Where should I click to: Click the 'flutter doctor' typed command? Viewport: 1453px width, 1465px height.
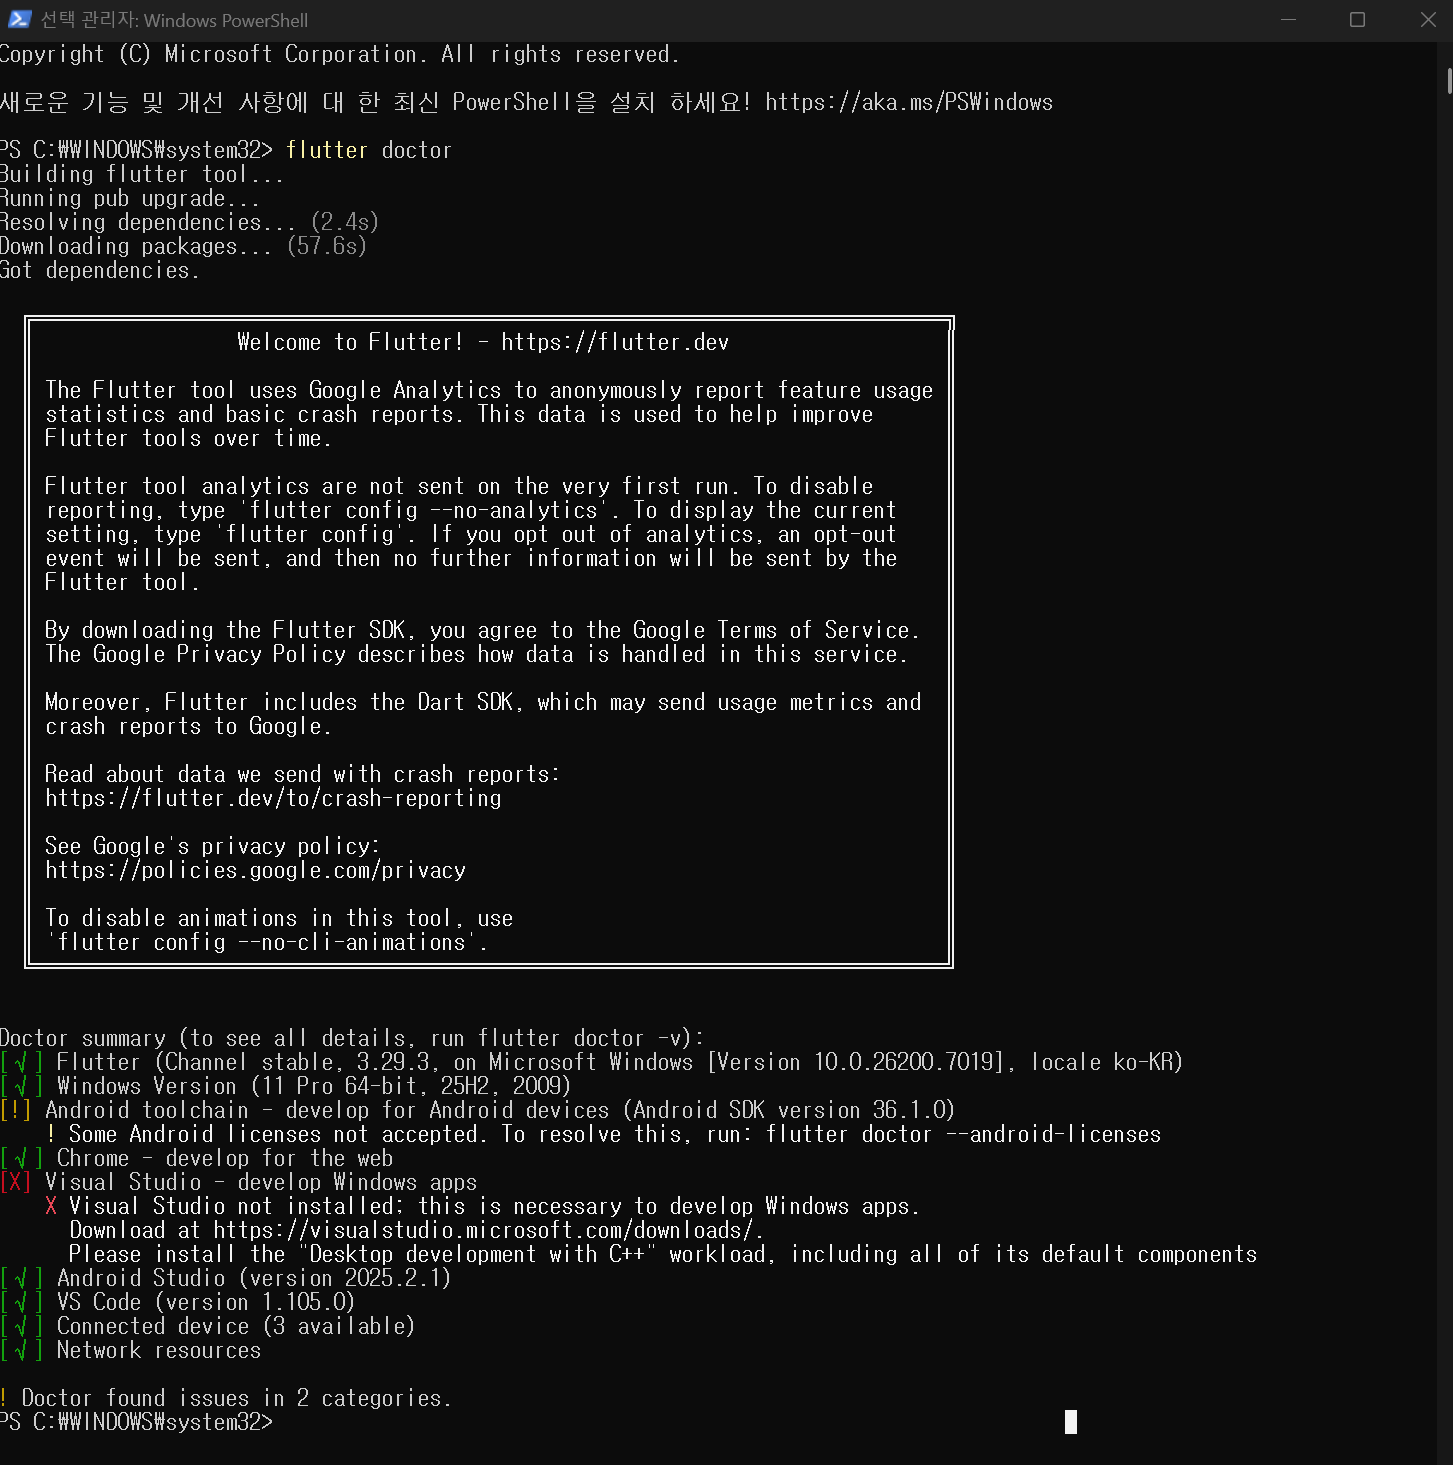(369, 150)
